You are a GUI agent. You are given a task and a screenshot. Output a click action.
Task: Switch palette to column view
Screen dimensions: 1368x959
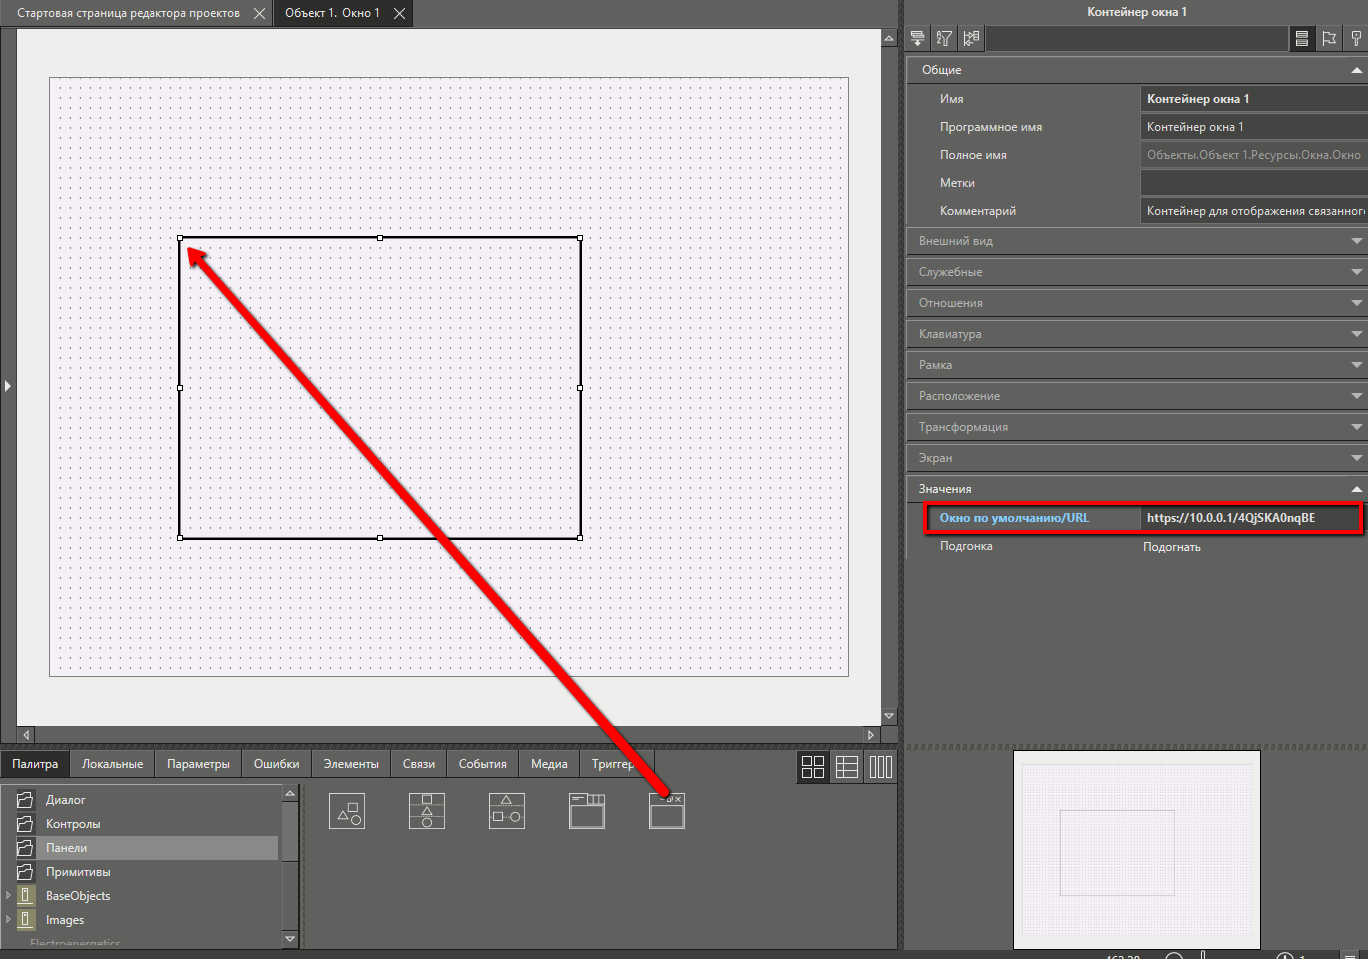[880, 767]
